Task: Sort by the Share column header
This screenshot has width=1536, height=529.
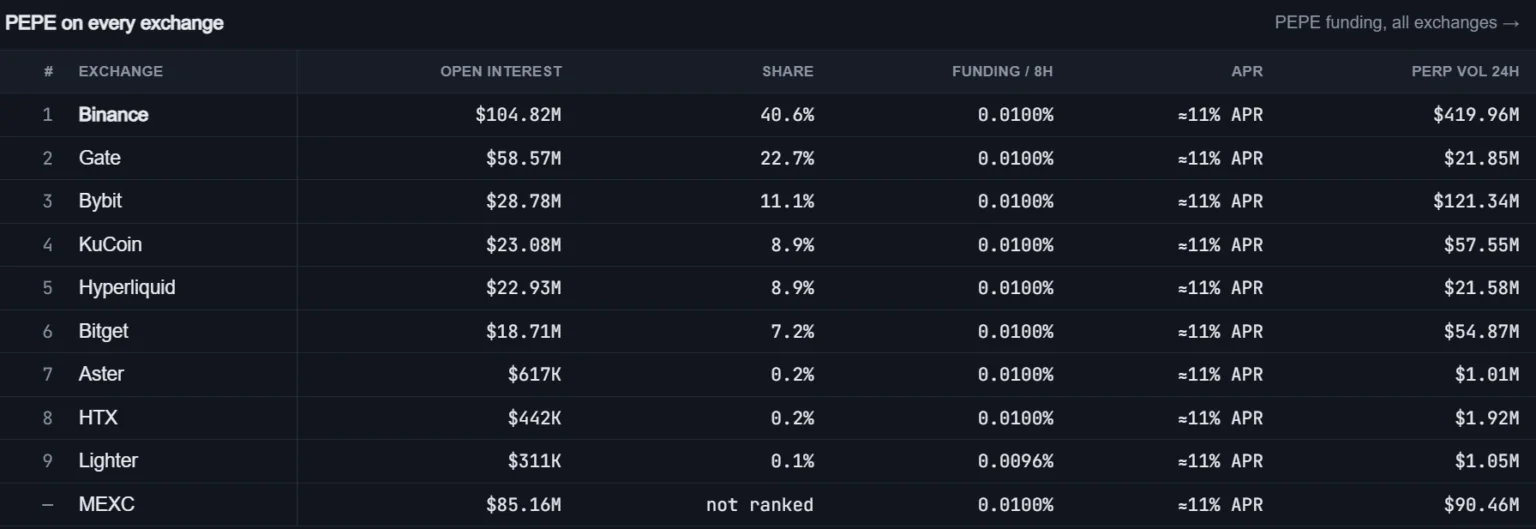Action: coord(788,71)
